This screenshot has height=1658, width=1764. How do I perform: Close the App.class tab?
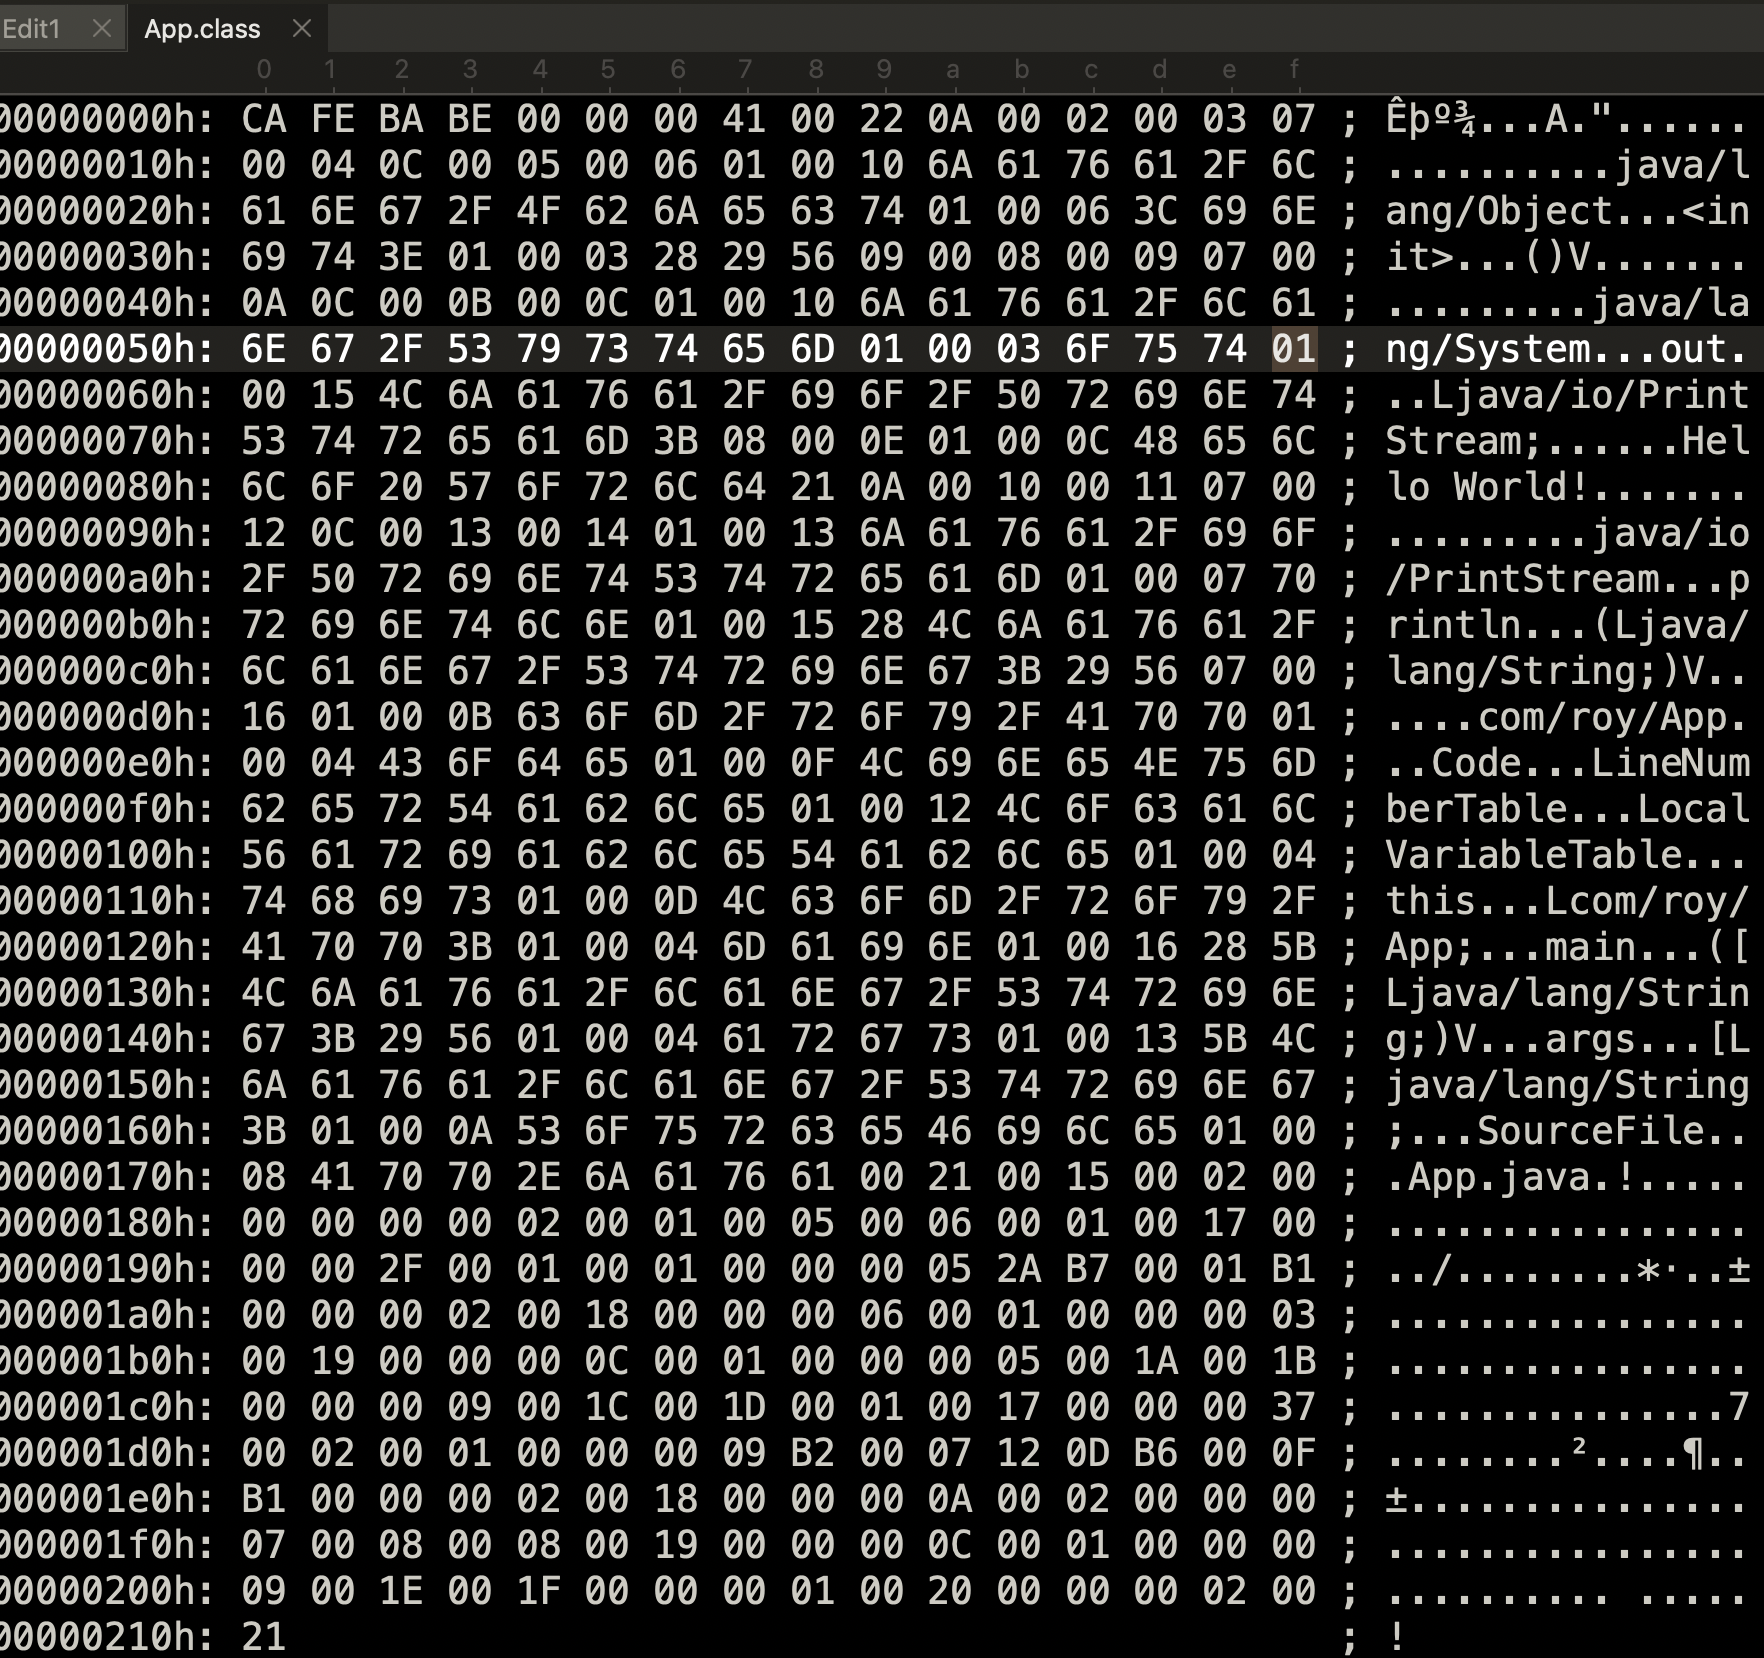302,29
